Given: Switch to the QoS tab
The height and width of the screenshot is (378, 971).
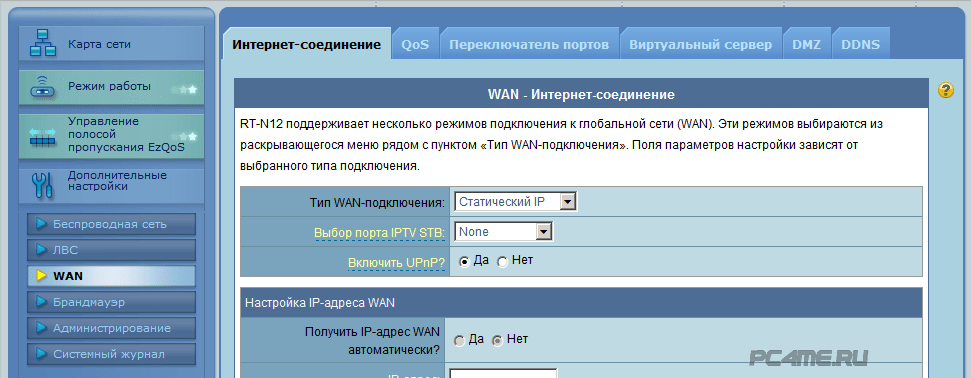Looking at the screenshot, I should pos(415,45).
